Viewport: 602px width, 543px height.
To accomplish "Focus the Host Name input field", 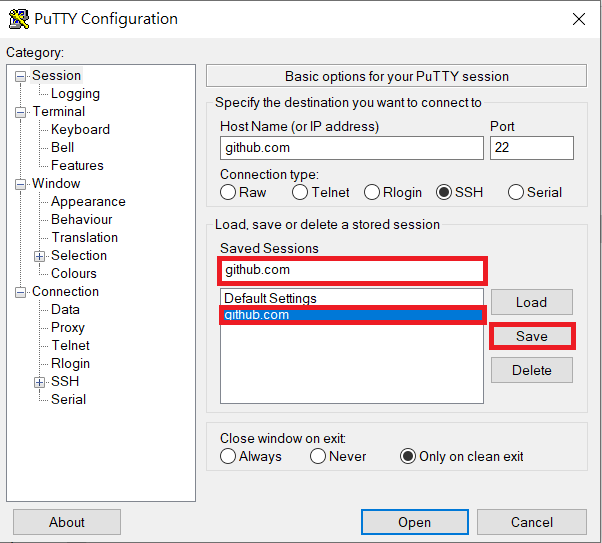I will (352, 148).
